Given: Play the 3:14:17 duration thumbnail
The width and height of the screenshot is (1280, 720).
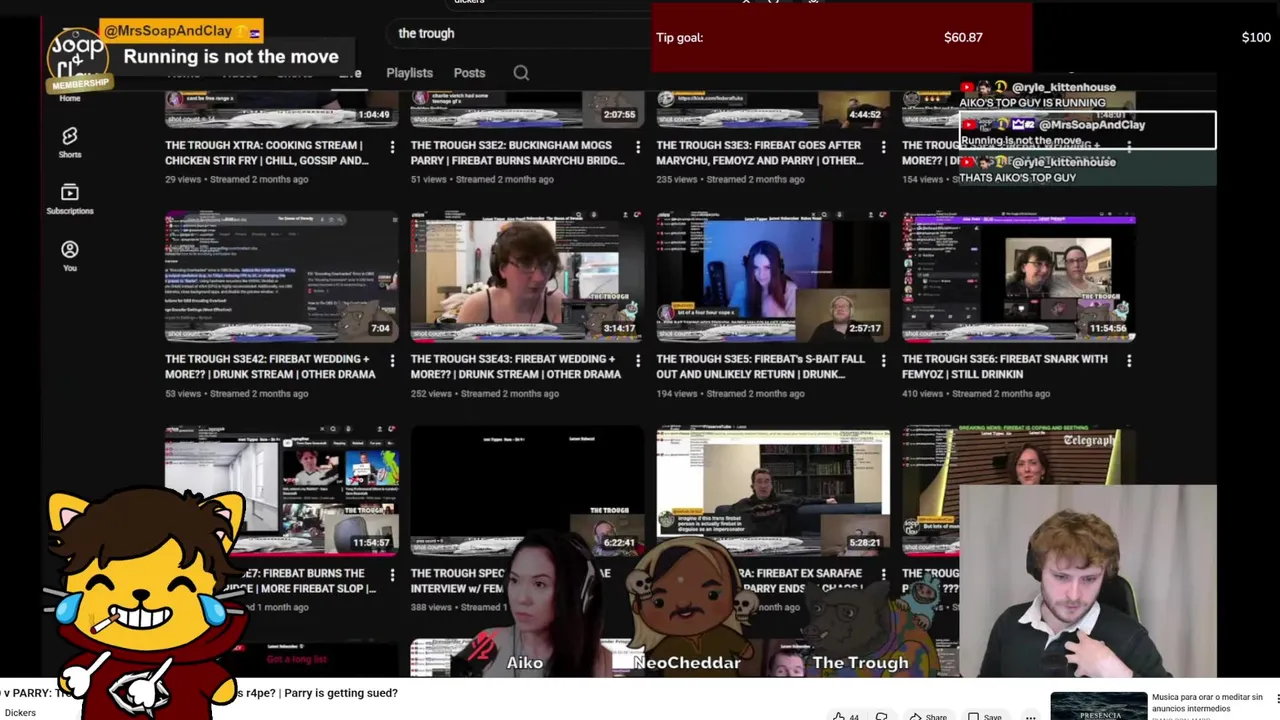Looking at the screenshot, I should tap(527, 276).
